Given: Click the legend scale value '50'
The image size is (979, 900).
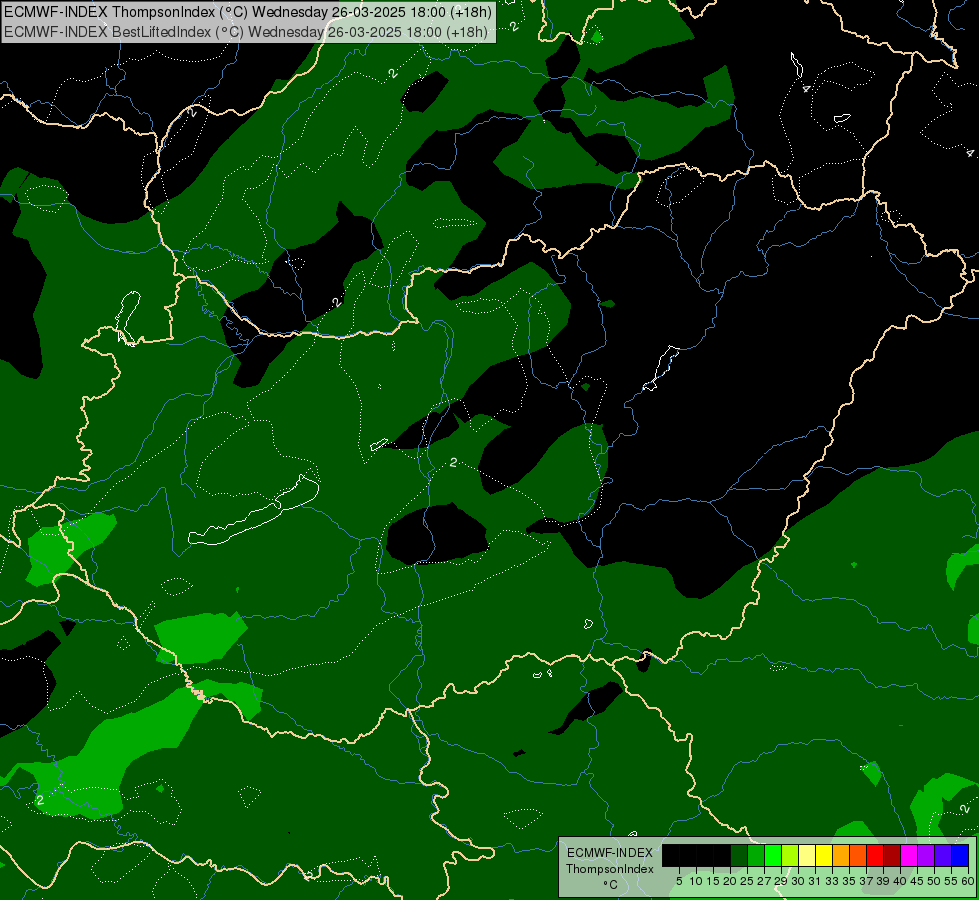Looking at the screenshot, I should (934, 881).
